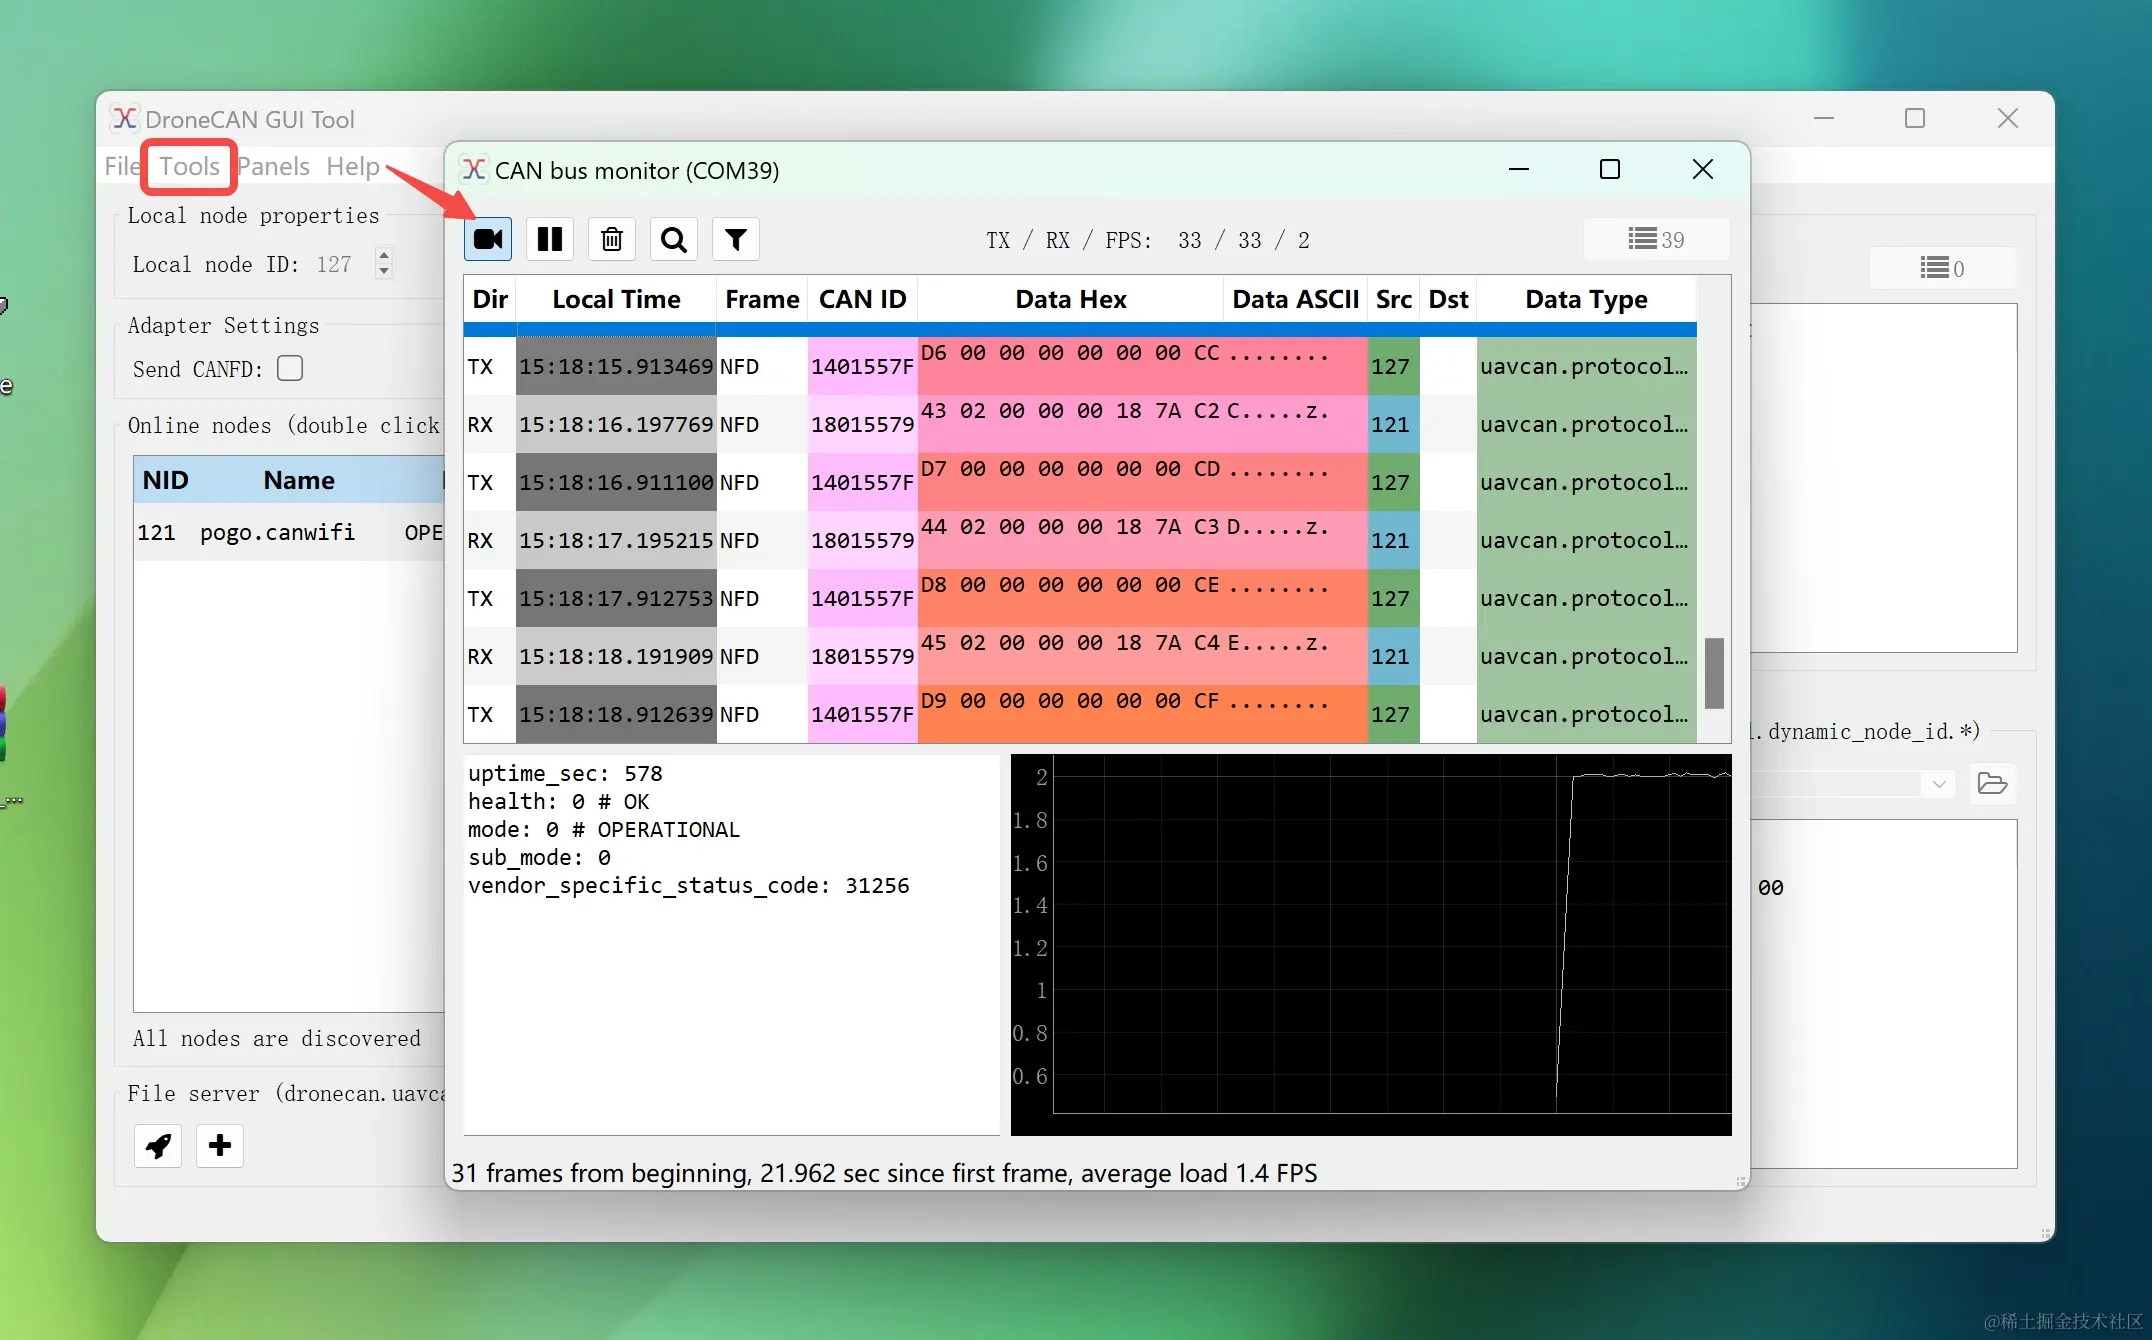Click the CAN ID column header
The width and height of the screenshot is (2152, 1340).
pos(862,299)
